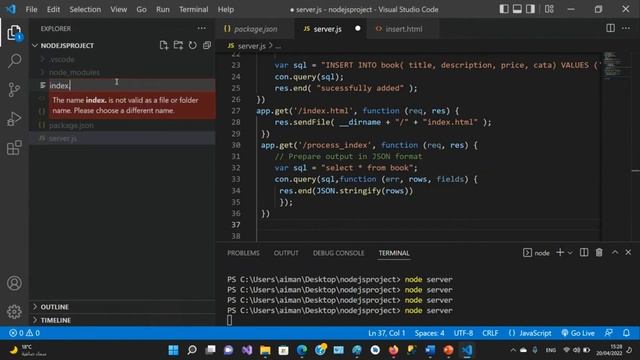Open editor more actions ellipsis
Screen dimensions: 640x360
point(626,28)
